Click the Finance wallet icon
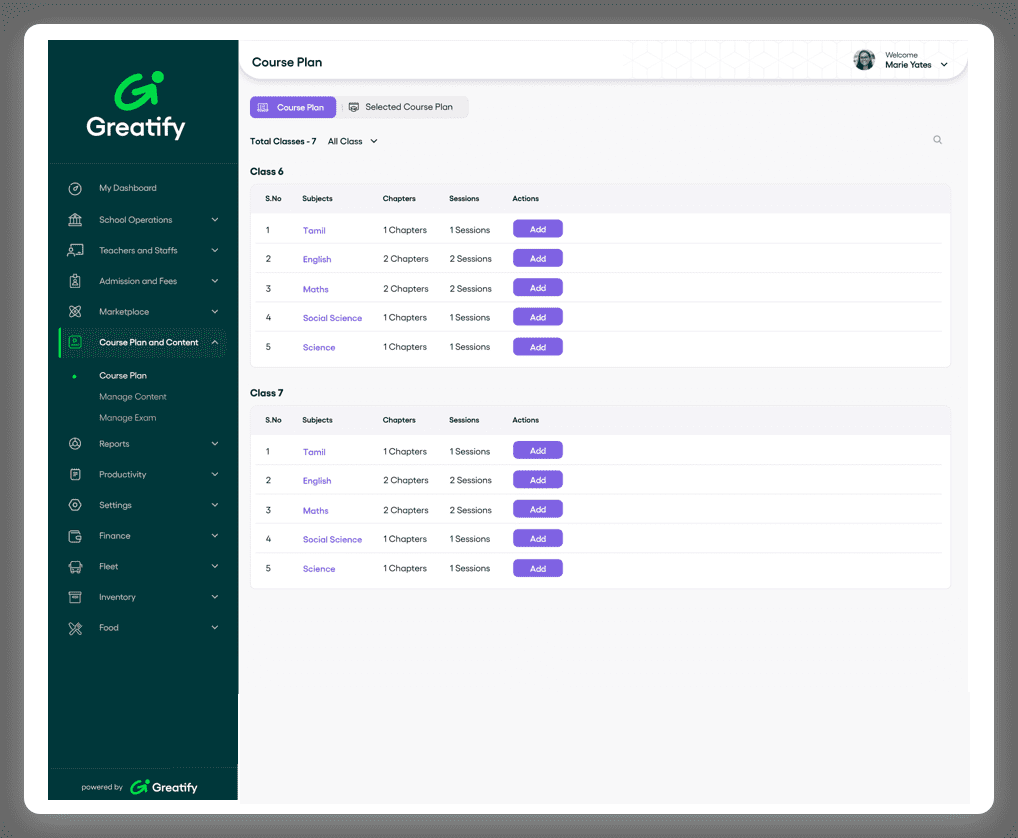This screenshot has width=1018, height=838. [x=75, y=536]
